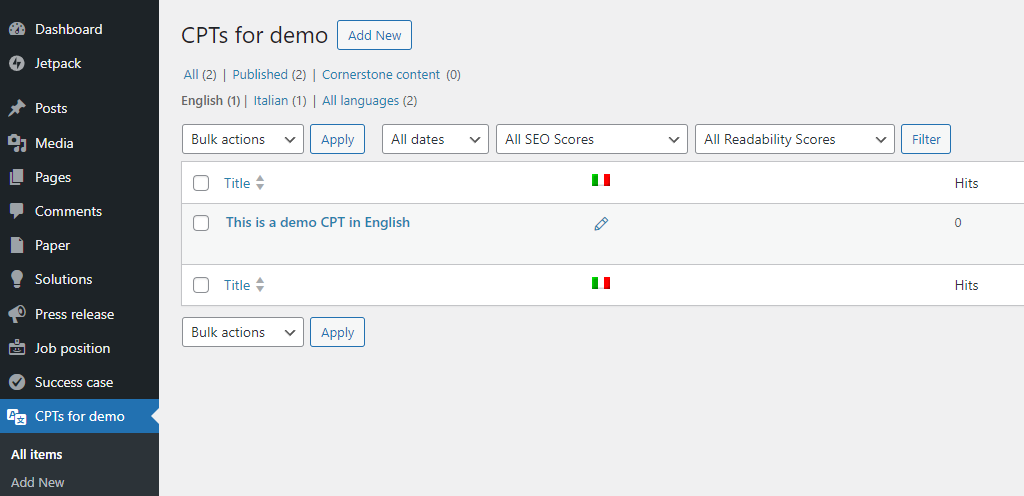Click the bottom Apply button

click(x=338, y=332)
